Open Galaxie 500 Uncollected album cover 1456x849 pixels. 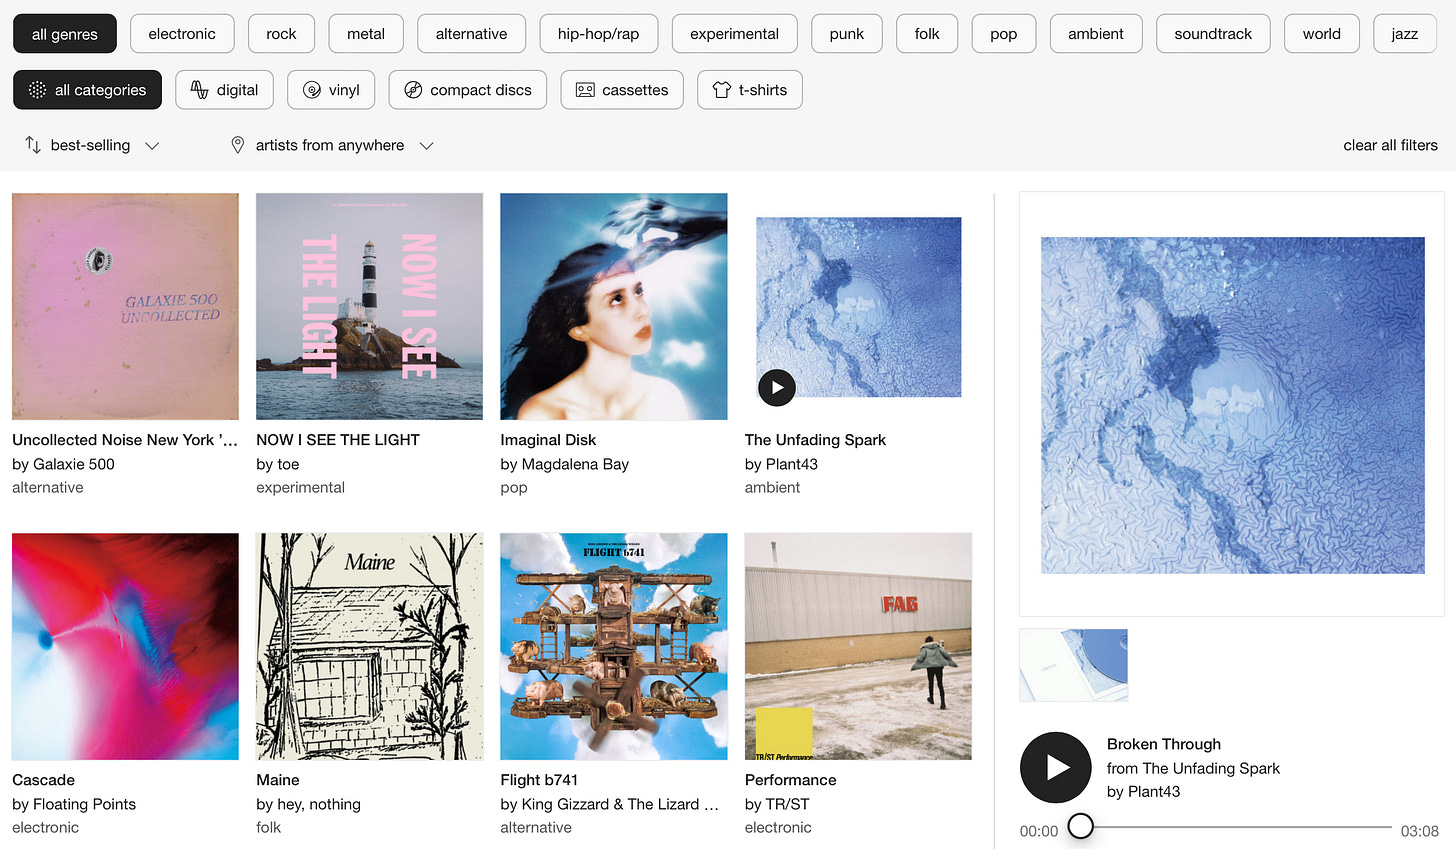click(x=125, y=306)
